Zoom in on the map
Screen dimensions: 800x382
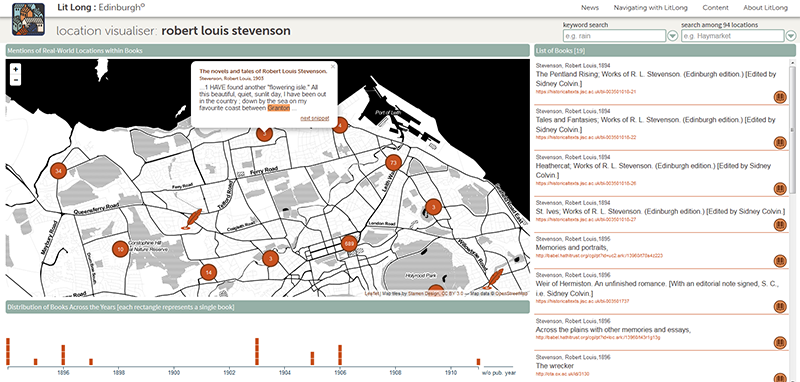click(16, 69)
